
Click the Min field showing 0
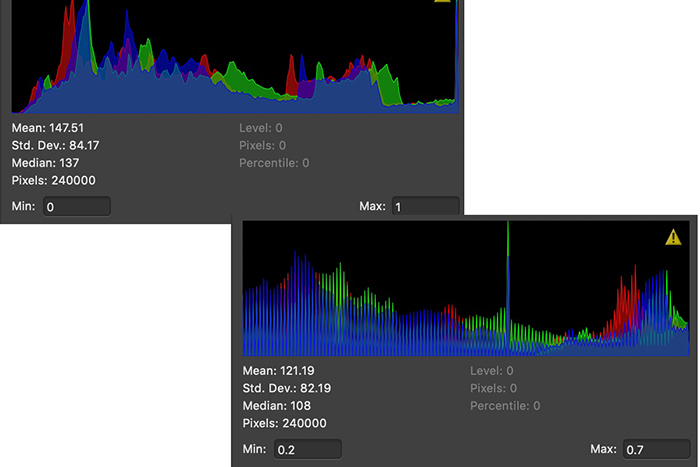[76, 207]
